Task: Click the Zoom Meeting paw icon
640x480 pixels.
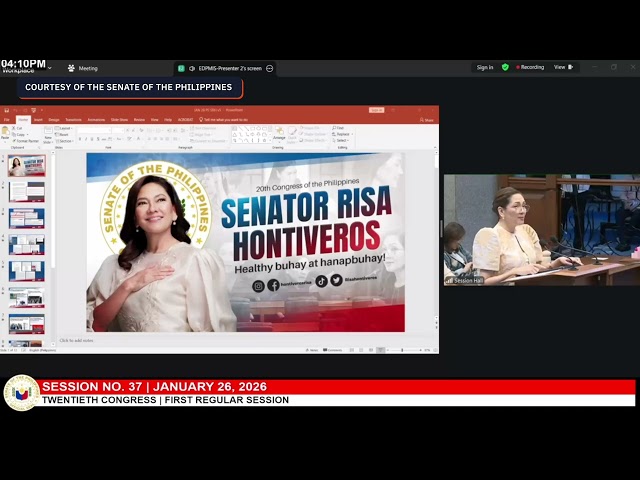Action: pyautogui.click(x=71, y=68)
